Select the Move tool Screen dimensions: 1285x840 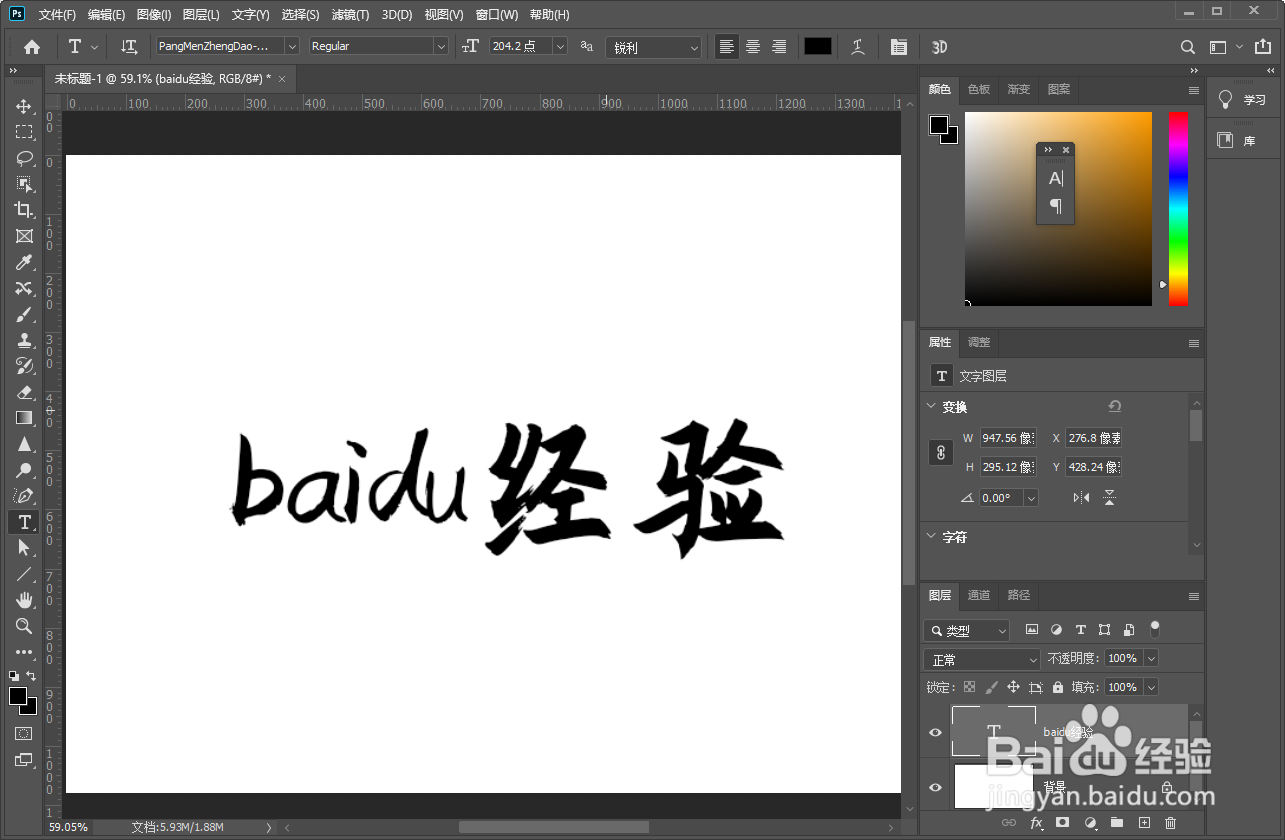click(24, 106)
